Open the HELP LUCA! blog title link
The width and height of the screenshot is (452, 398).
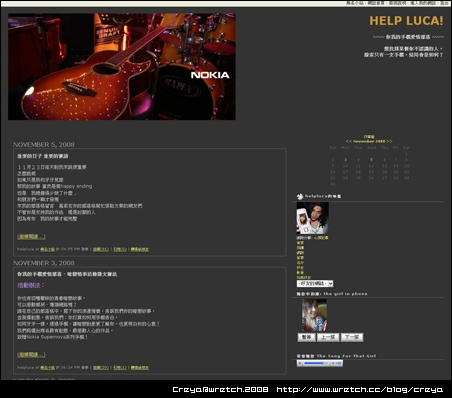(406, 21)
